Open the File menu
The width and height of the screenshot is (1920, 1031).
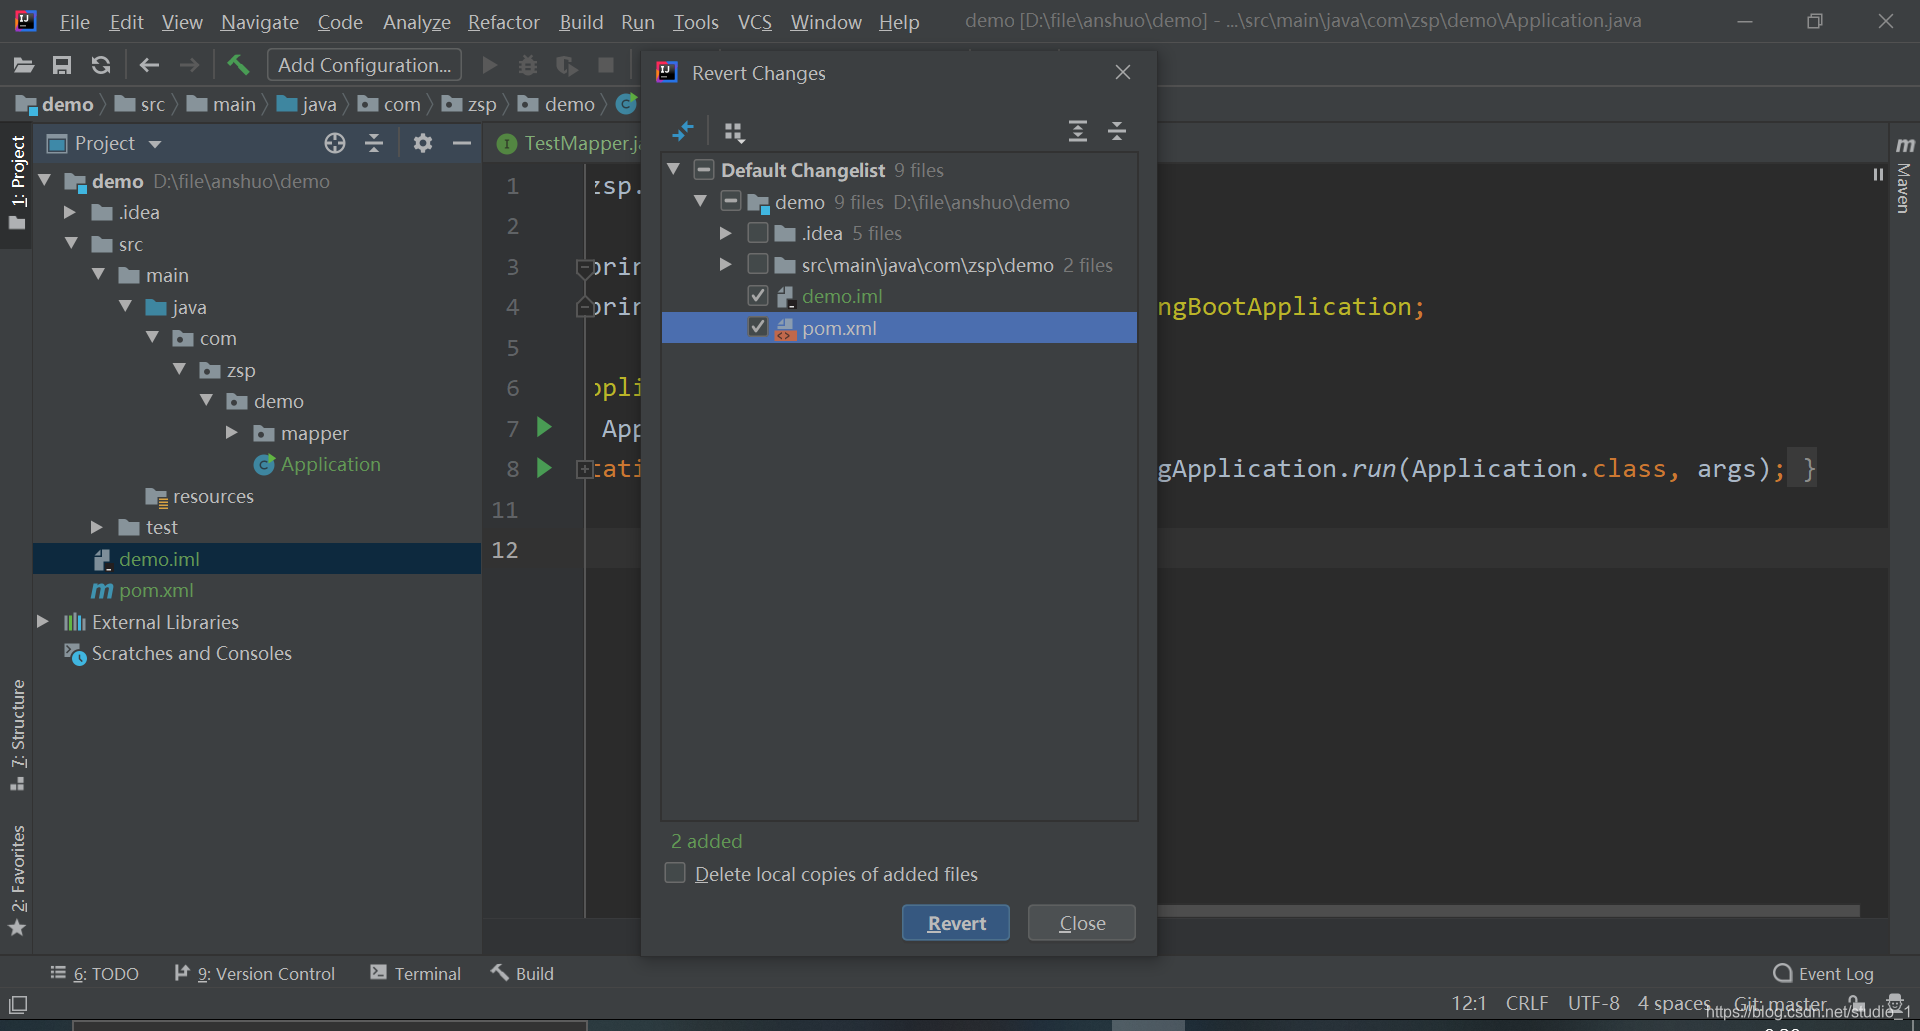click(74, 22)
